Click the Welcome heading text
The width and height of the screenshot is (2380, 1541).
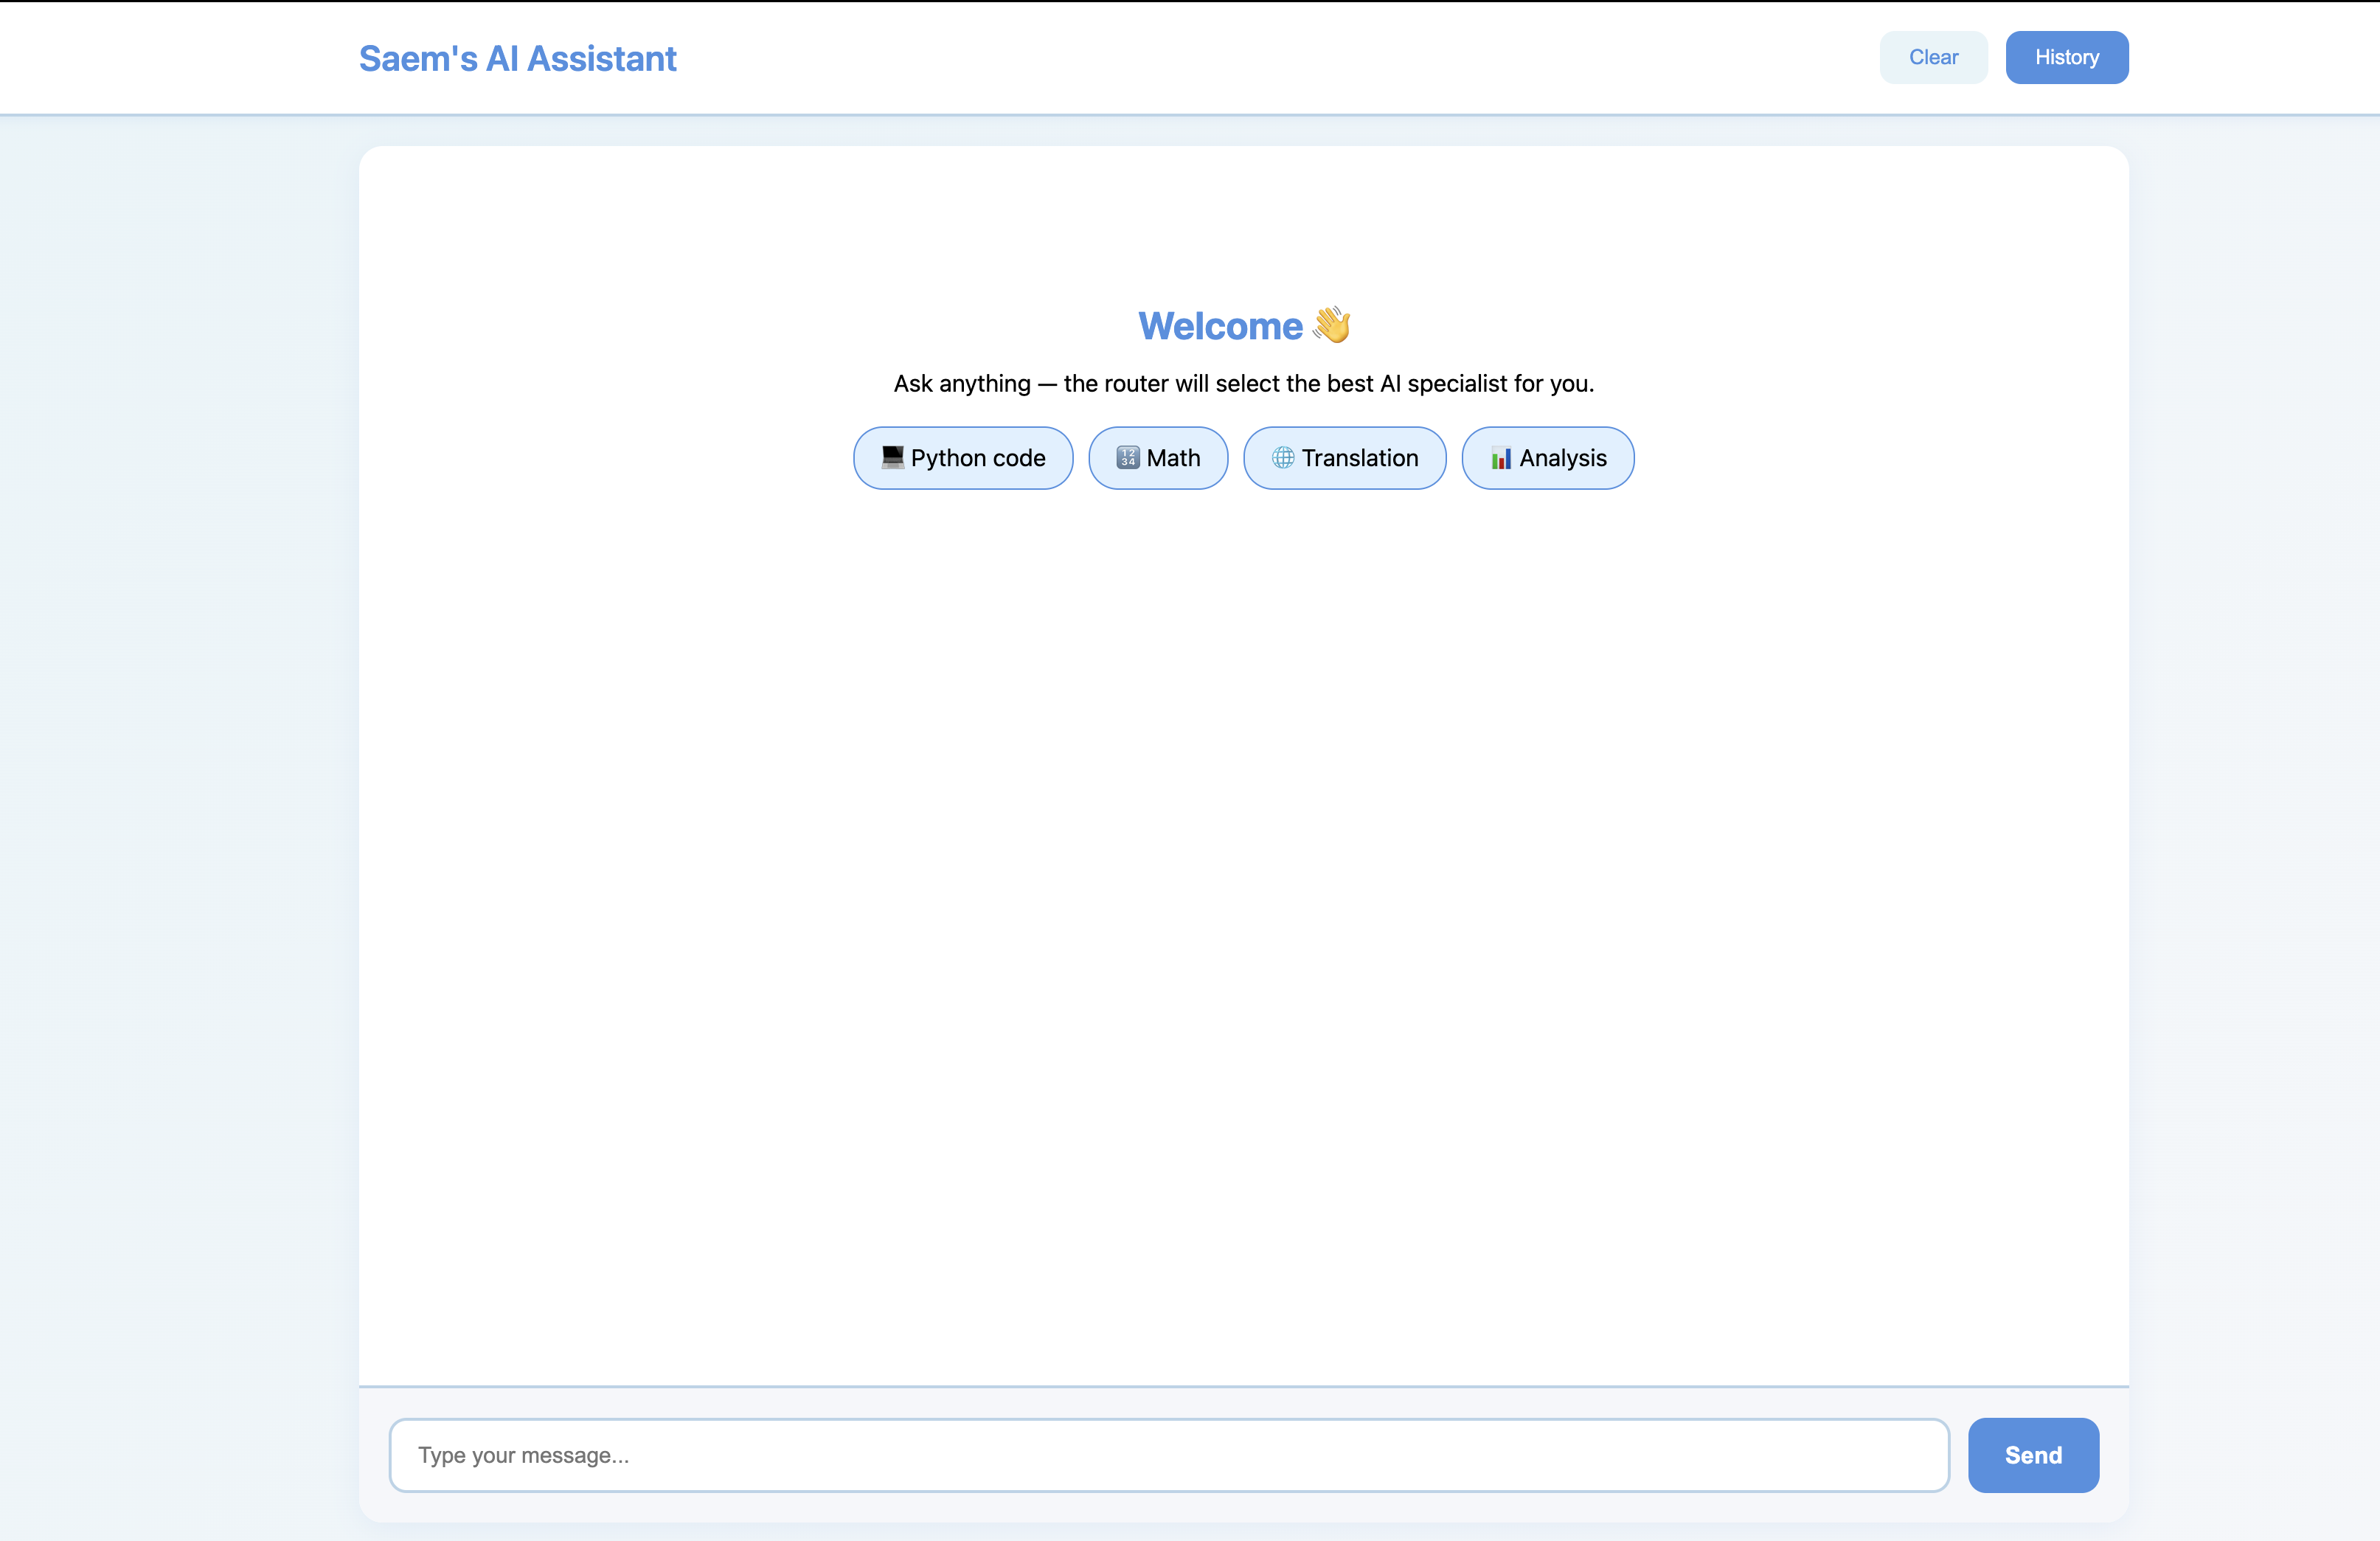point(1220,326)
